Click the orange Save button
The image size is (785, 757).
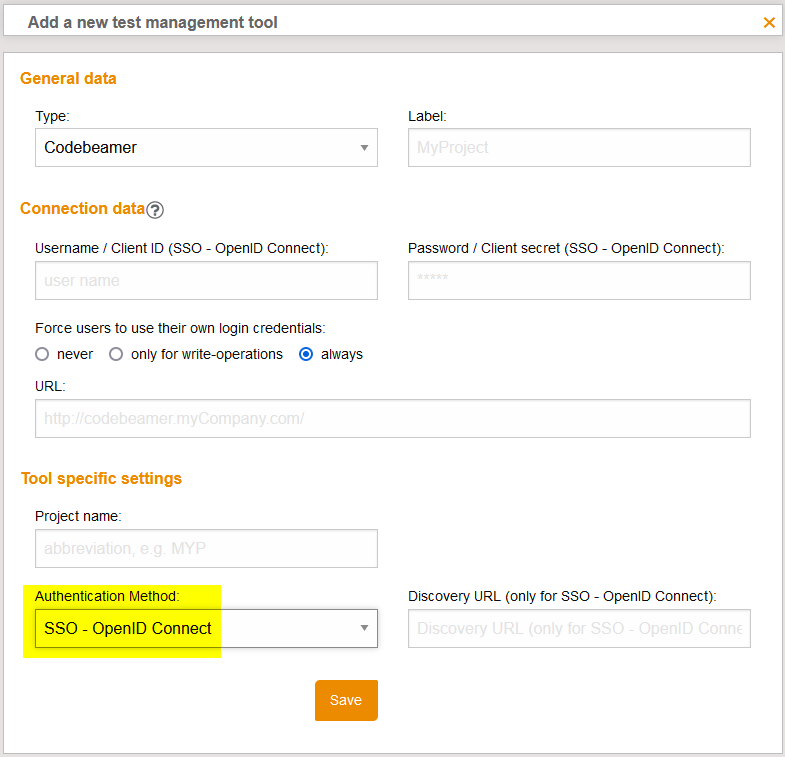coord(346,700)
